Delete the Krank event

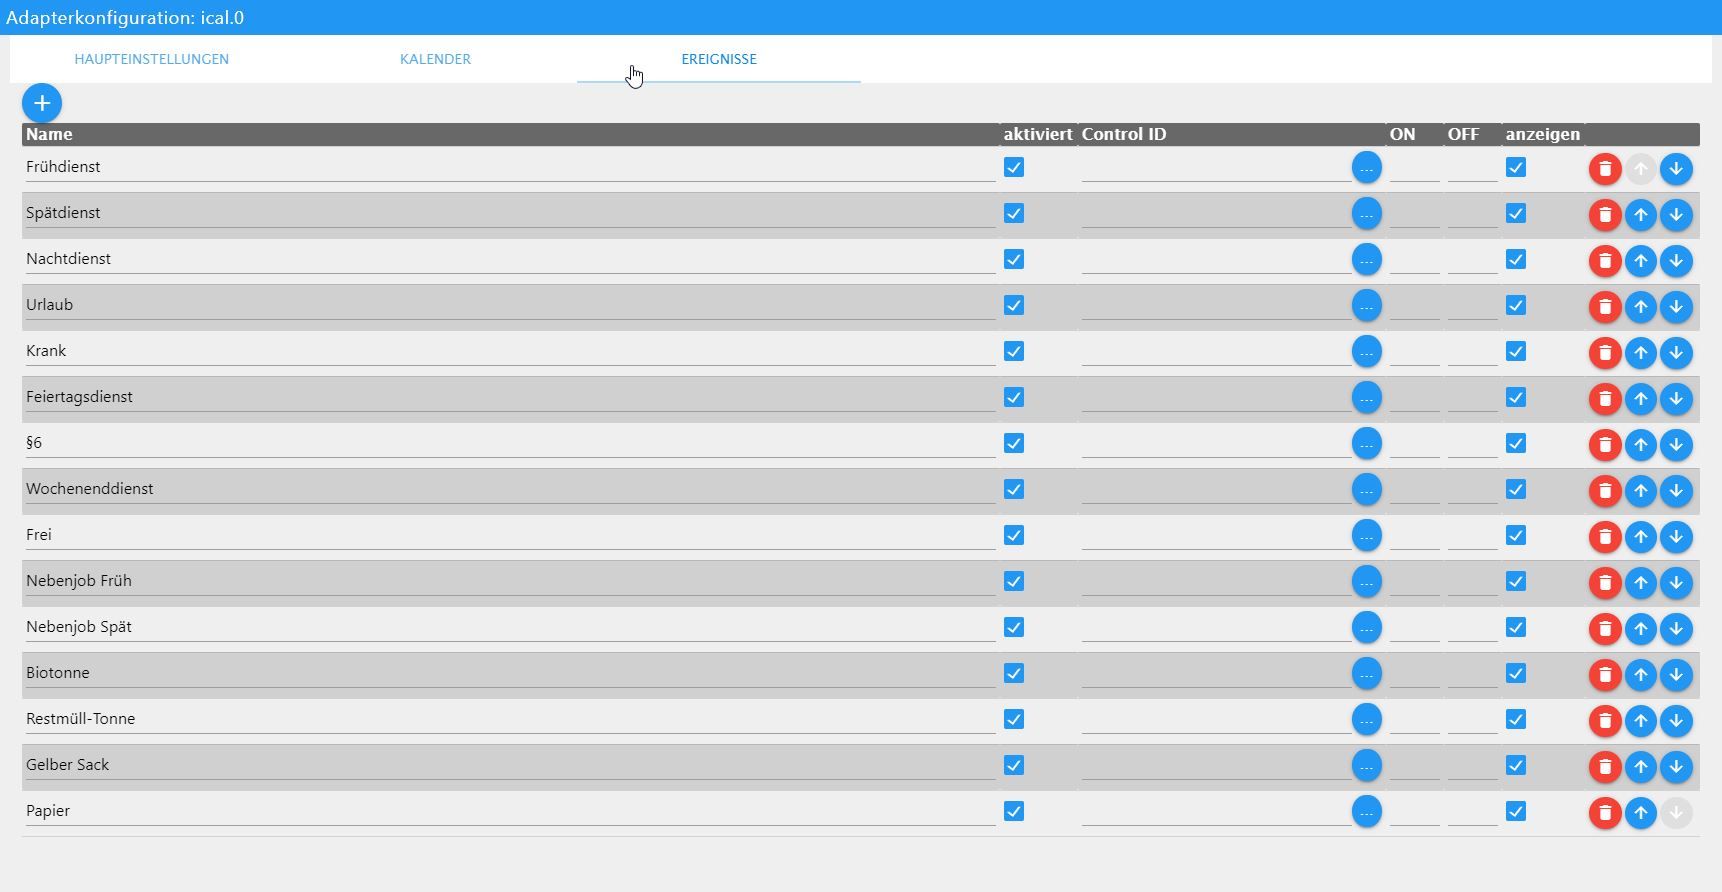[1605, 353]
